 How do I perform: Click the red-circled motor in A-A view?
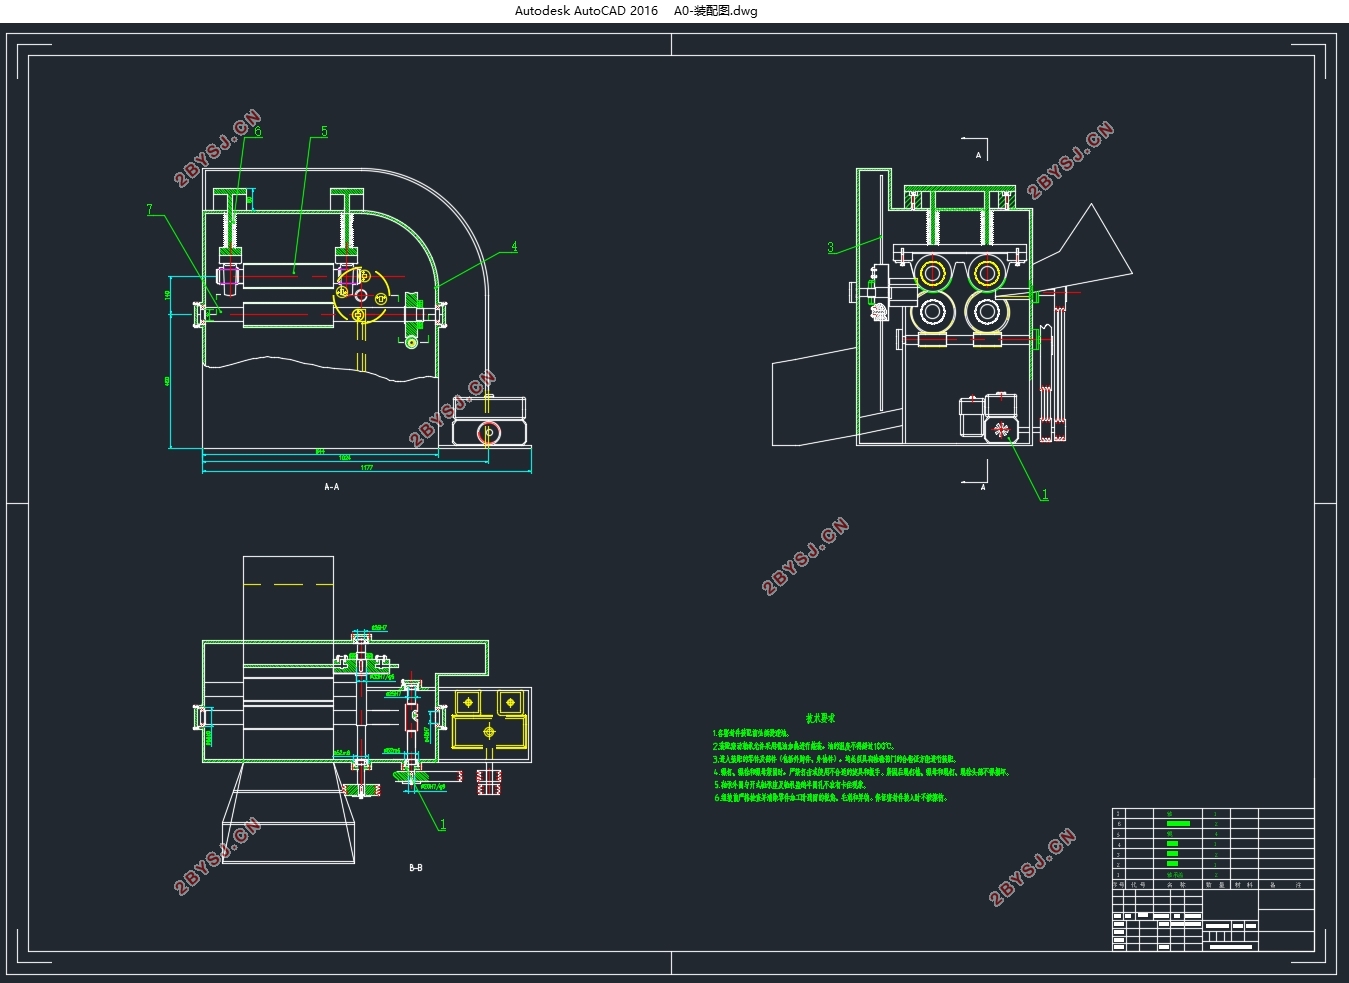(489, 432)
